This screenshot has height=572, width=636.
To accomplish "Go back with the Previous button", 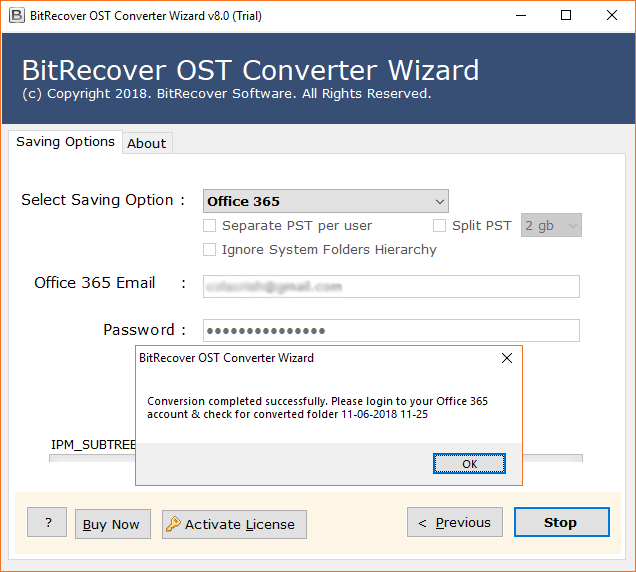I will click(x=455, y=522).
